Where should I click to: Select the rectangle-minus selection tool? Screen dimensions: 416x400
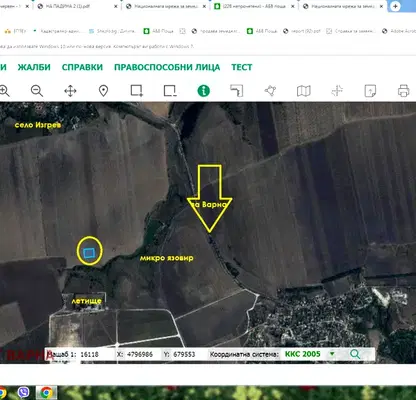170,91
